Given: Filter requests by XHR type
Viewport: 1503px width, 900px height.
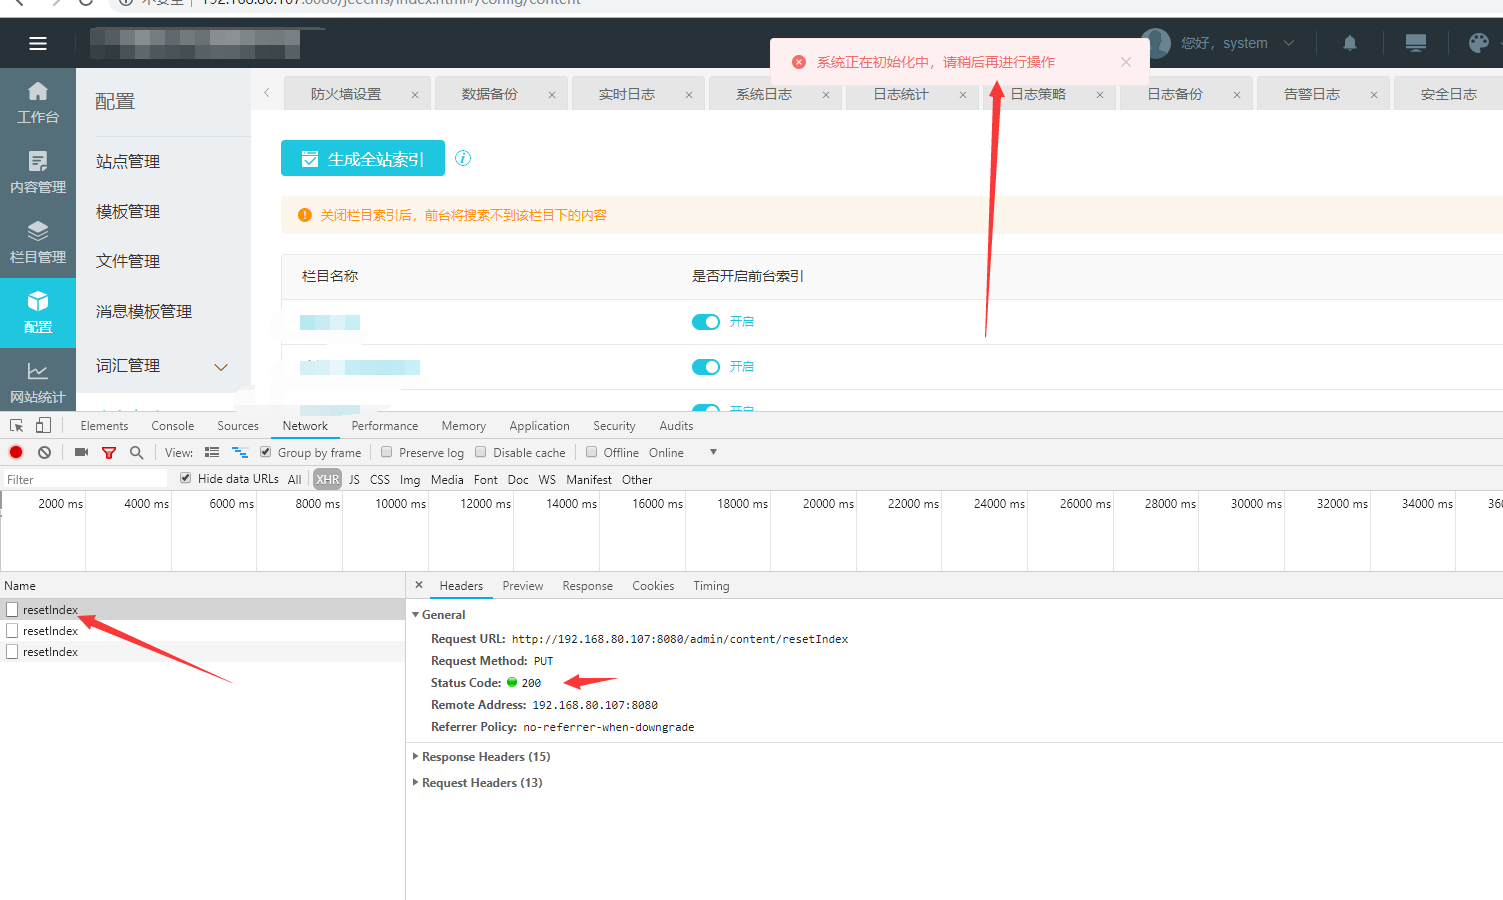Looking at the screenshot, I should click(328, 480).
